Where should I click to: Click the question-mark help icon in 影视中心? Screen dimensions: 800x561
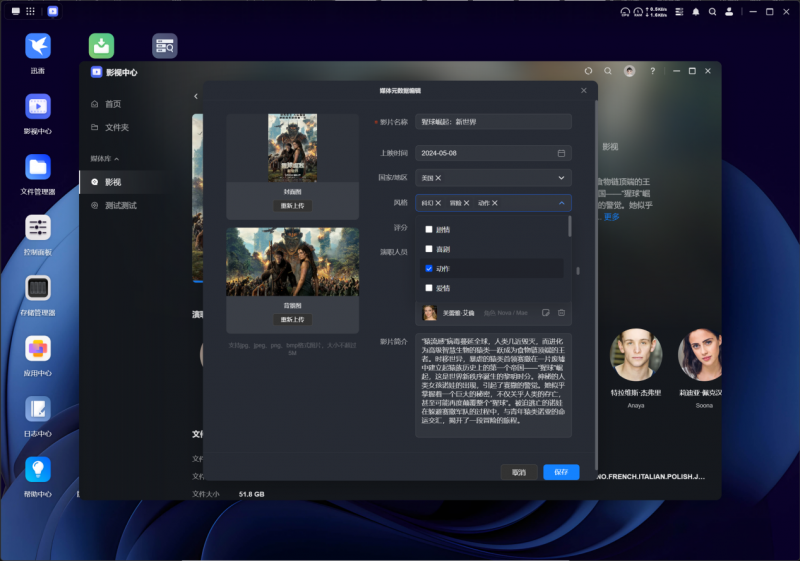pos(653,71)
